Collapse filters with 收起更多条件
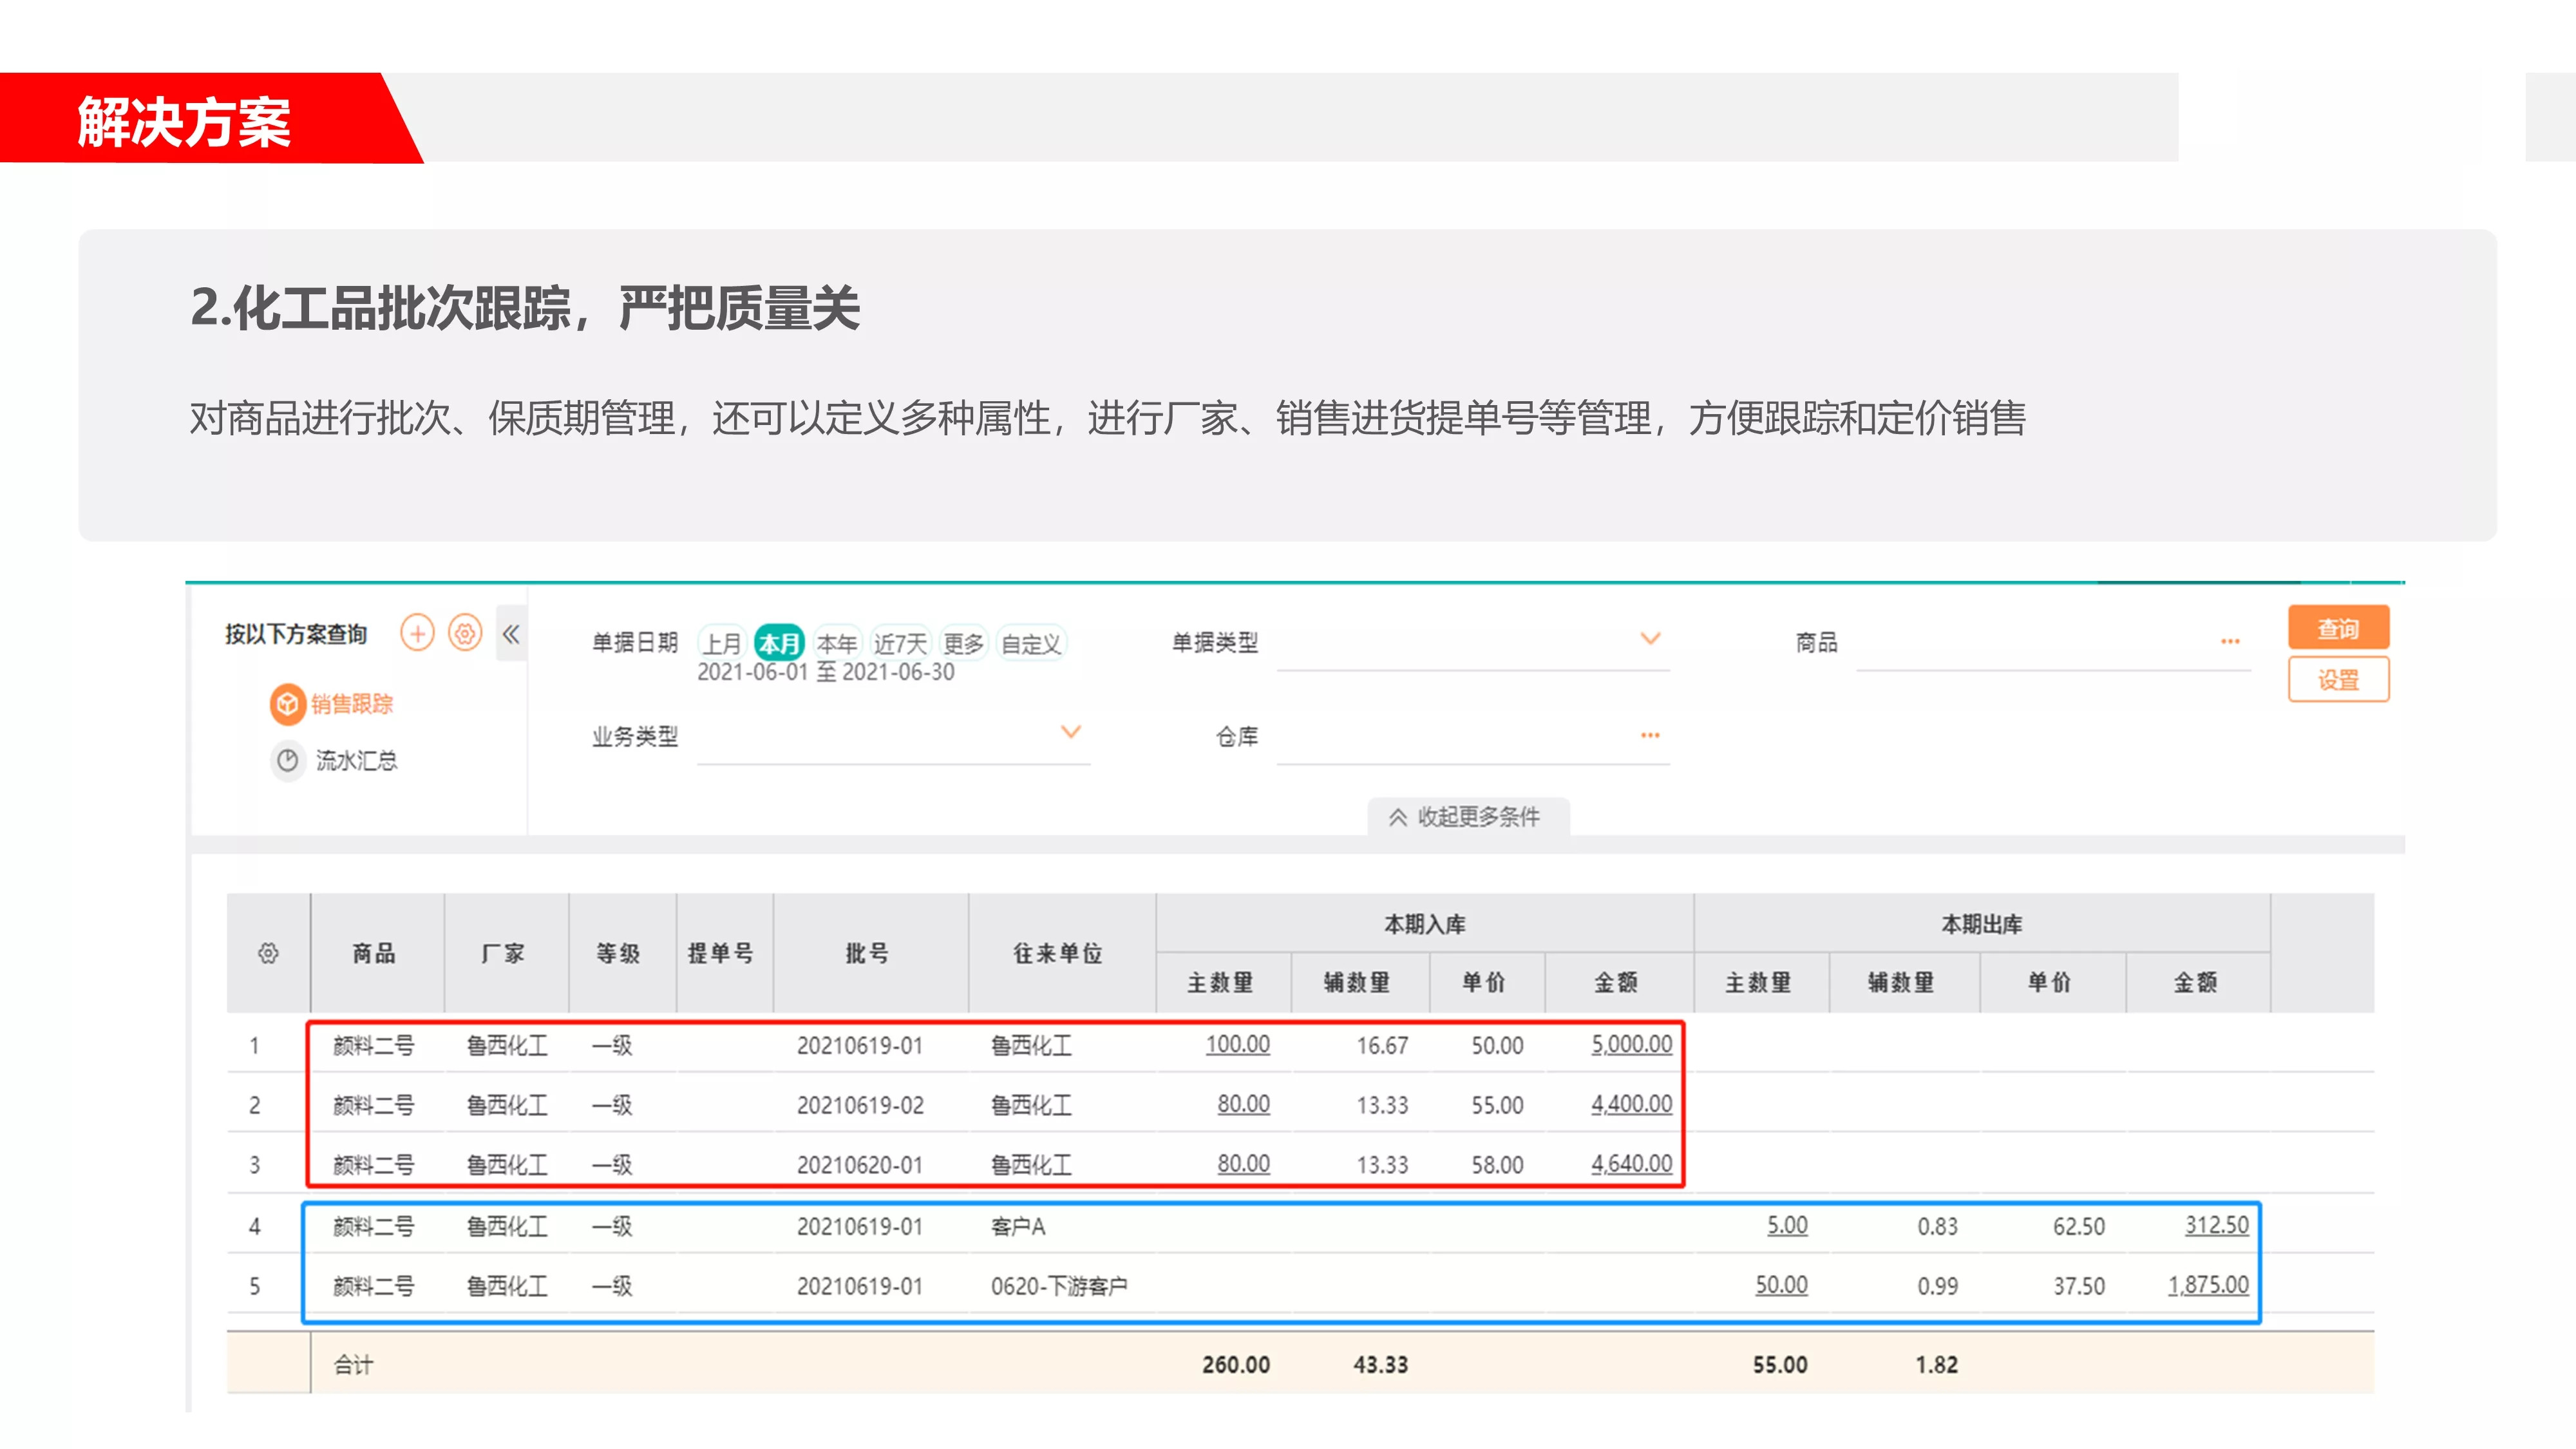Viewport: 2576px width, 1449px height. 1467,816
